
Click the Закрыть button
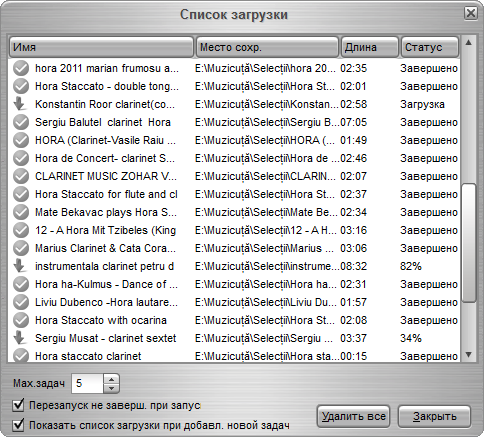(434, 416)
